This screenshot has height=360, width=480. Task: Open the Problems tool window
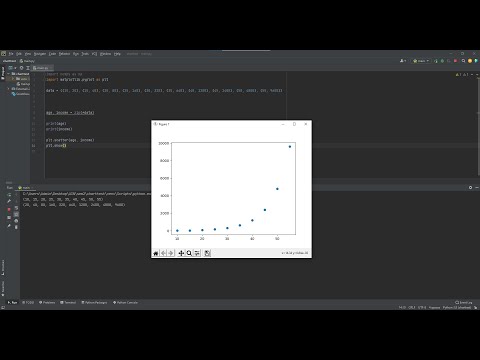click(x=47, y=302)
